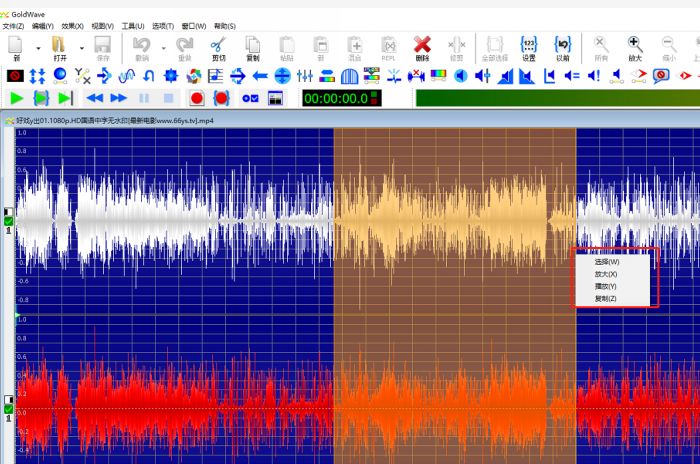Click the green level meter bar

pos(555,98)
